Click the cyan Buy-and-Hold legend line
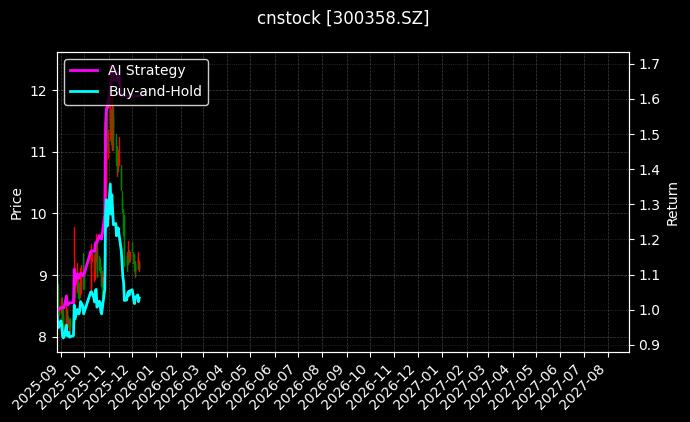The width and height of the screenshot is (690, 422). pos(84,91)
